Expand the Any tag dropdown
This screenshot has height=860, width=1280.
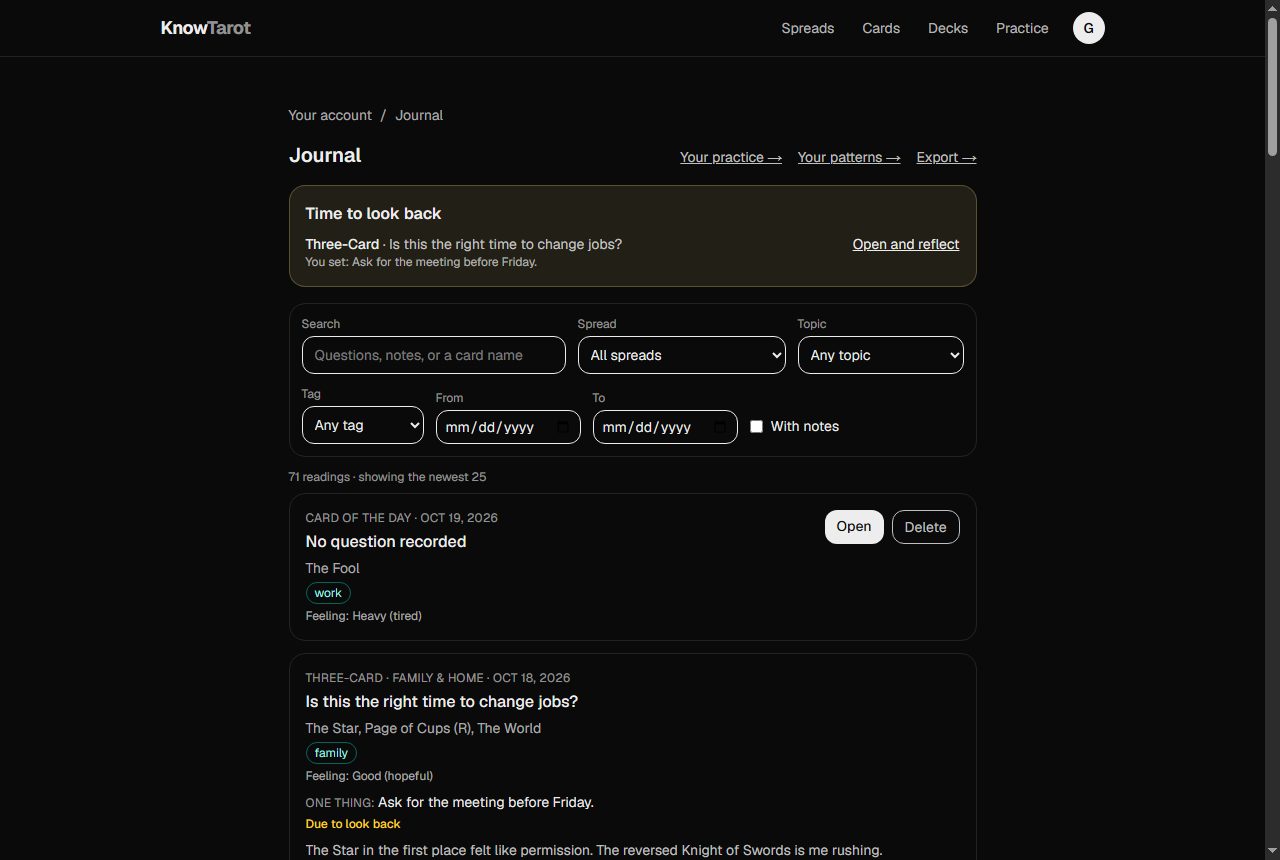click(x=363, y=425)
